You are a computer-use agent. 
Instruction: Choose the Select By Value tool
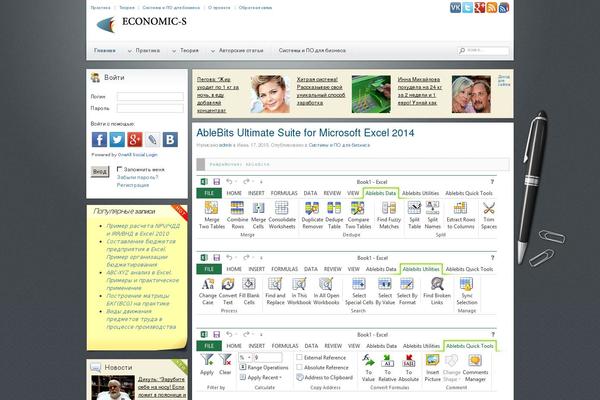point(385,292)
